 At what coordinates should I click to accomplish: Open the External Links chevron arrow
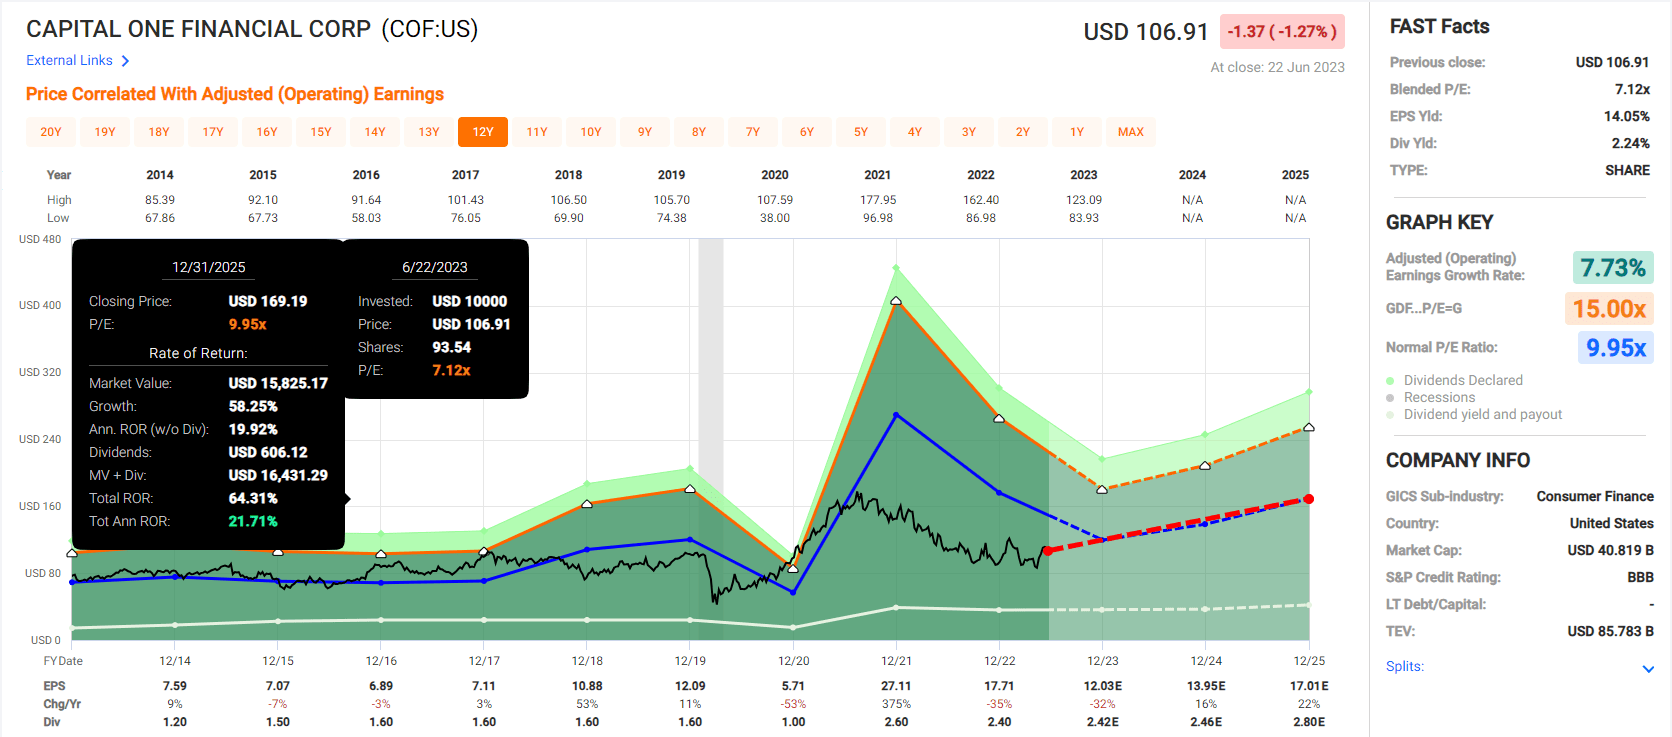coord(125,61)
